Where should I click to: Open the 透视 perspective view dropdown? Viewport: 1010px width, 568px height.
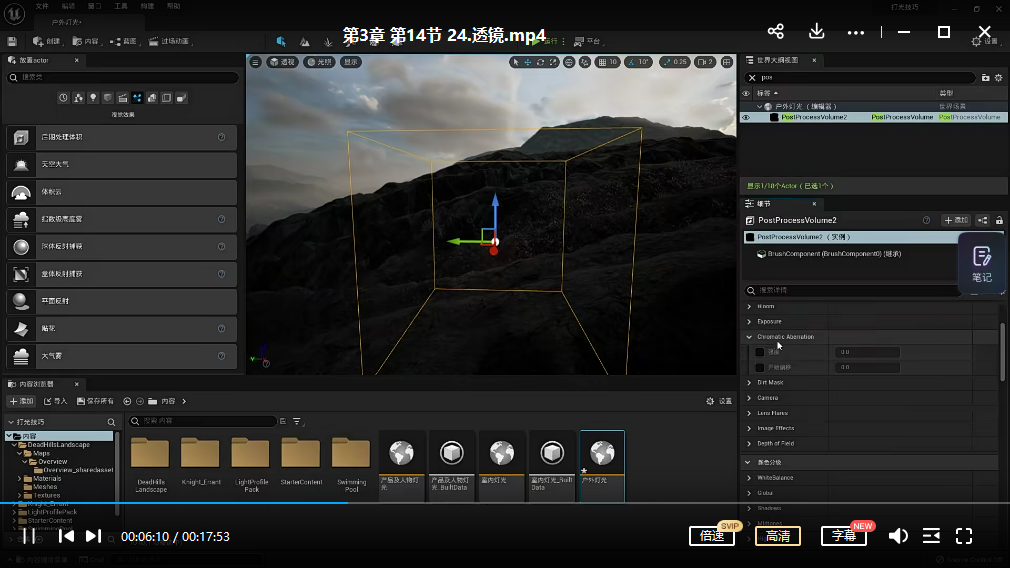(x=282, y=62)
